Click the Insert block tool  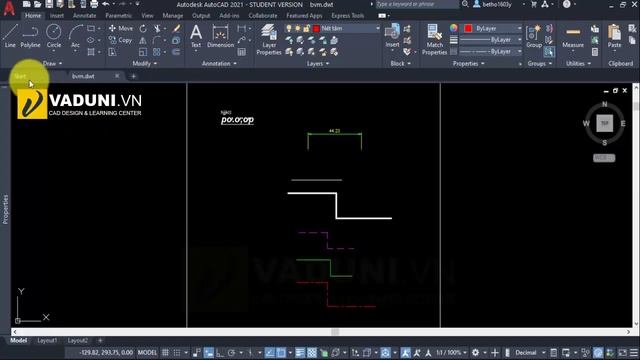point(392,36)
